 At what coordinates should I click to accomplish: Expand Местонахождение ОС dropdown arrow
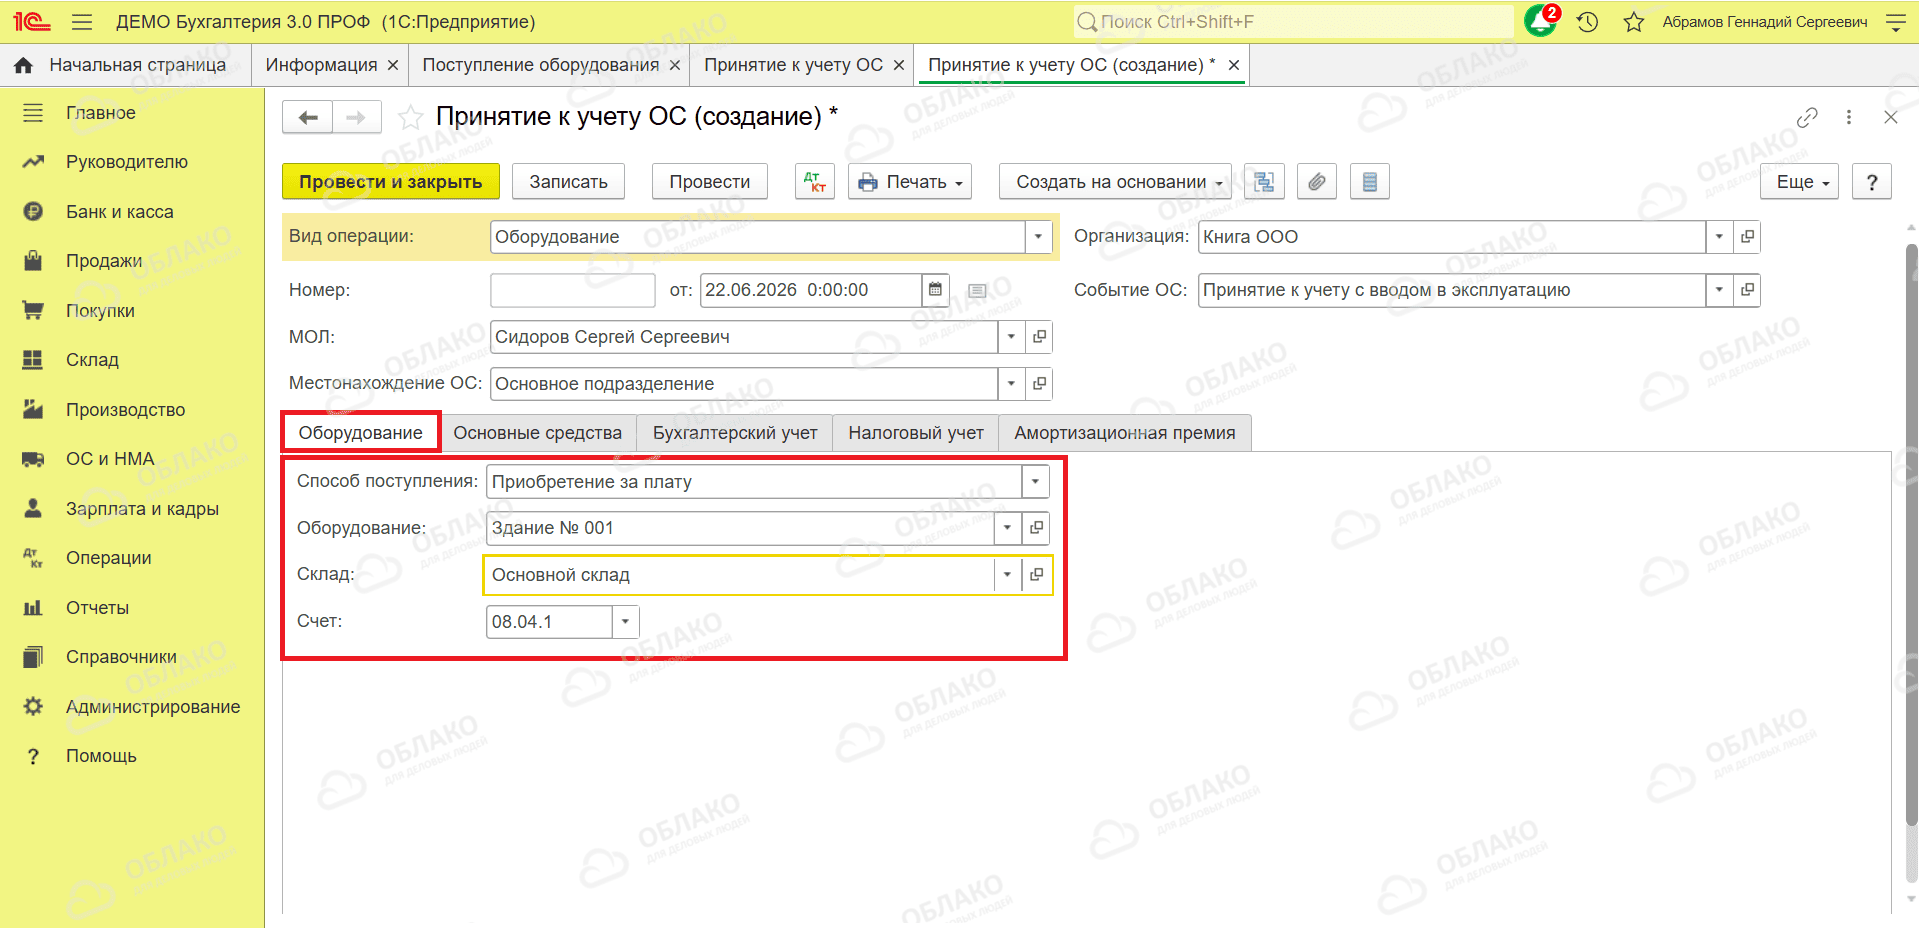click(x=1011, y=384)
